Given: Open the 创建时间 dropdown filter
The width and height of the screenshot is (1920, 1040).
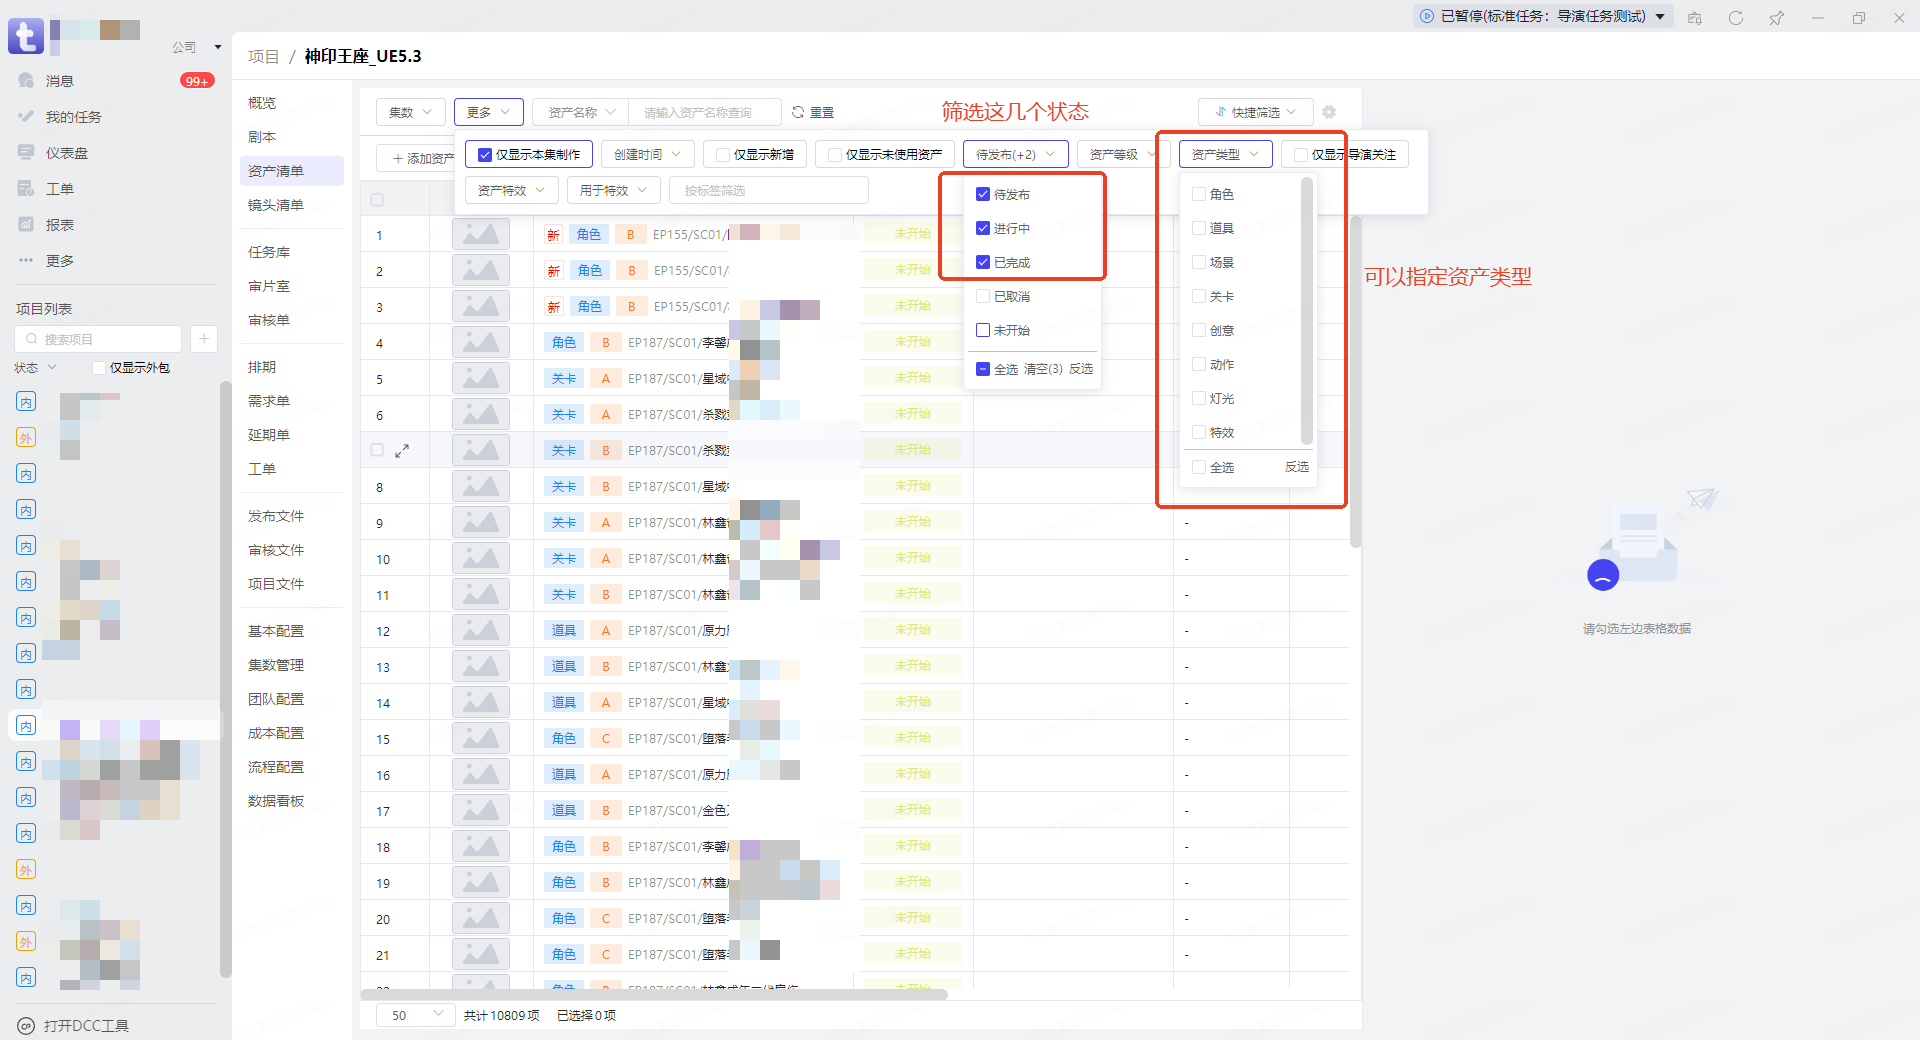Looking at the screenshot, I should tap(647, 154).
